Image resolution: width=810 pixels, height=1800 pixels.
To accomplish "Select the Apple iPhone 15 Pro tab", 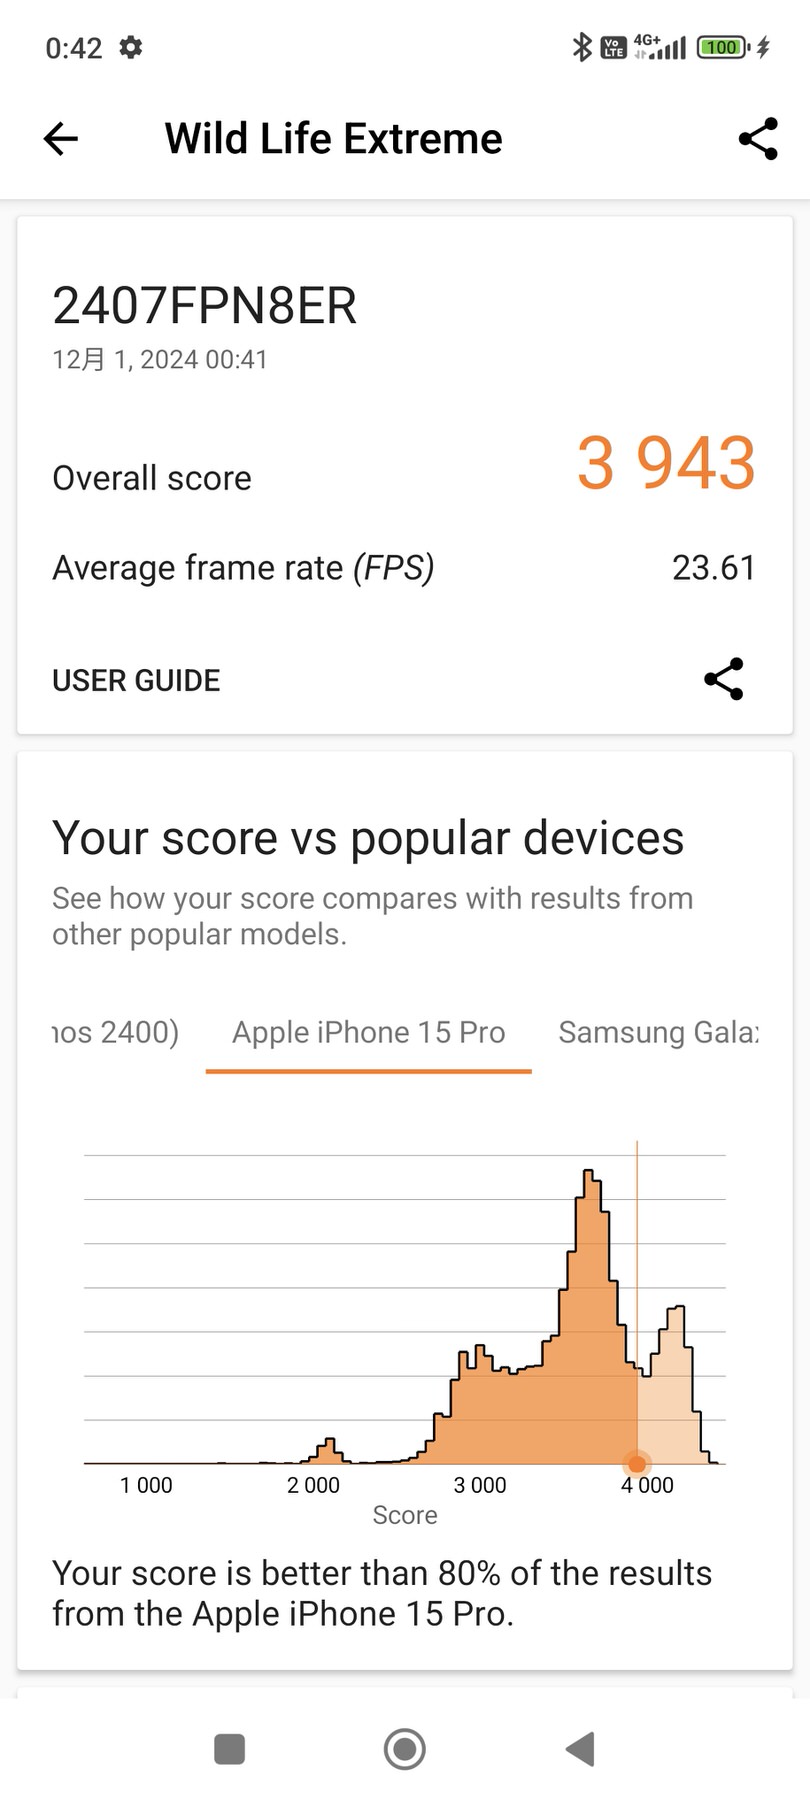I will click(368, 1032).
